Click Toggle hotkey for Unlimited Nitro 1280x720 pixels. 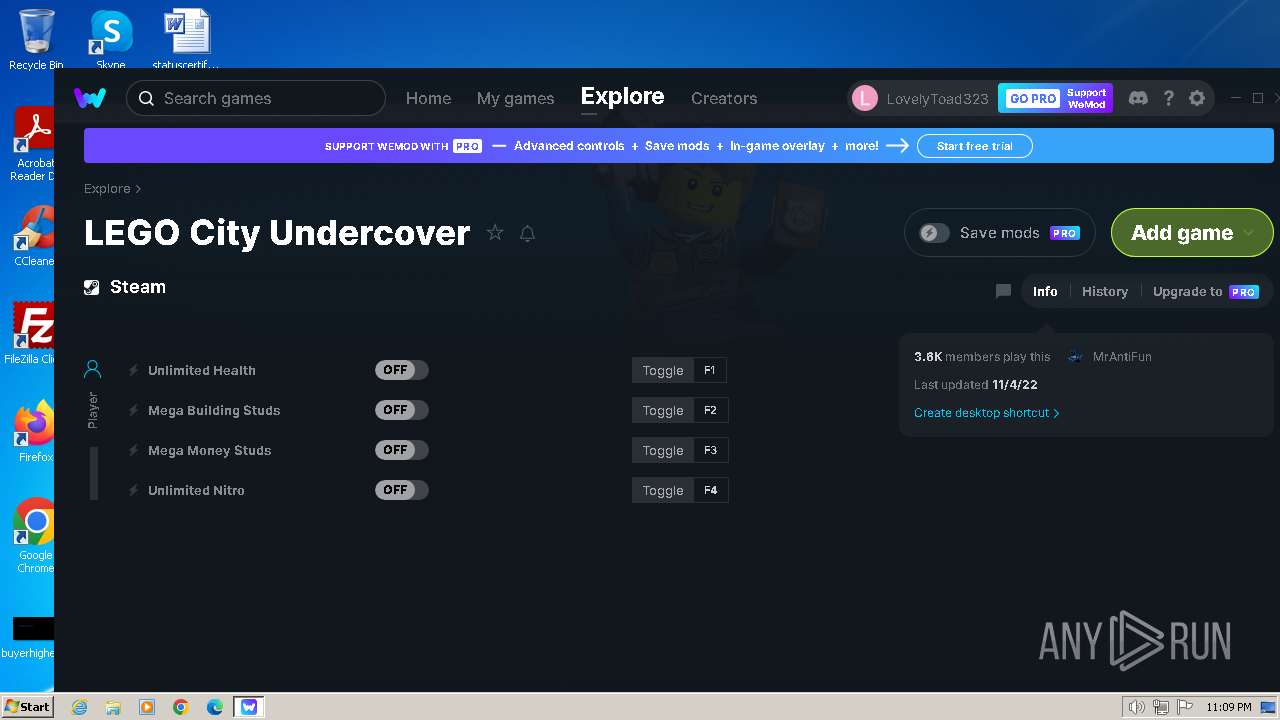tap(663, 490)
